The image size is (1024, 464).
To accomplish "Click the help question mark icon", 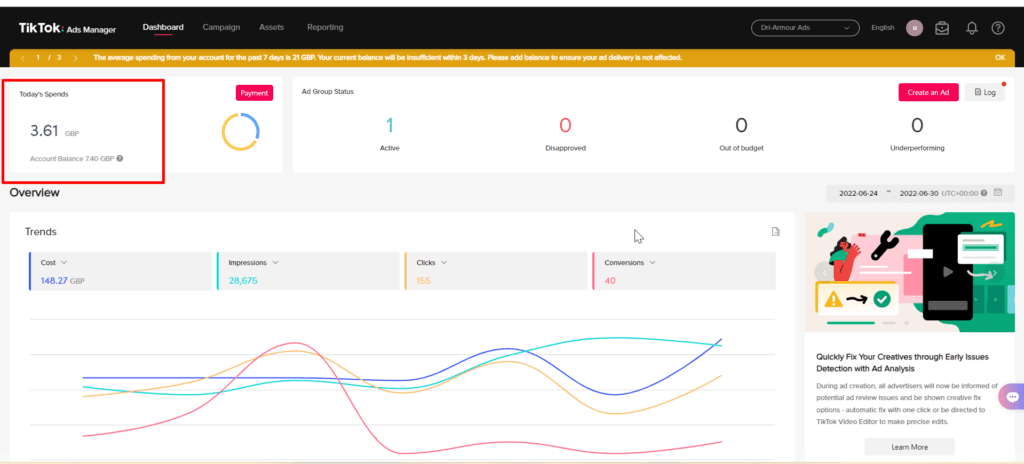I will click(x=998, y=28).
